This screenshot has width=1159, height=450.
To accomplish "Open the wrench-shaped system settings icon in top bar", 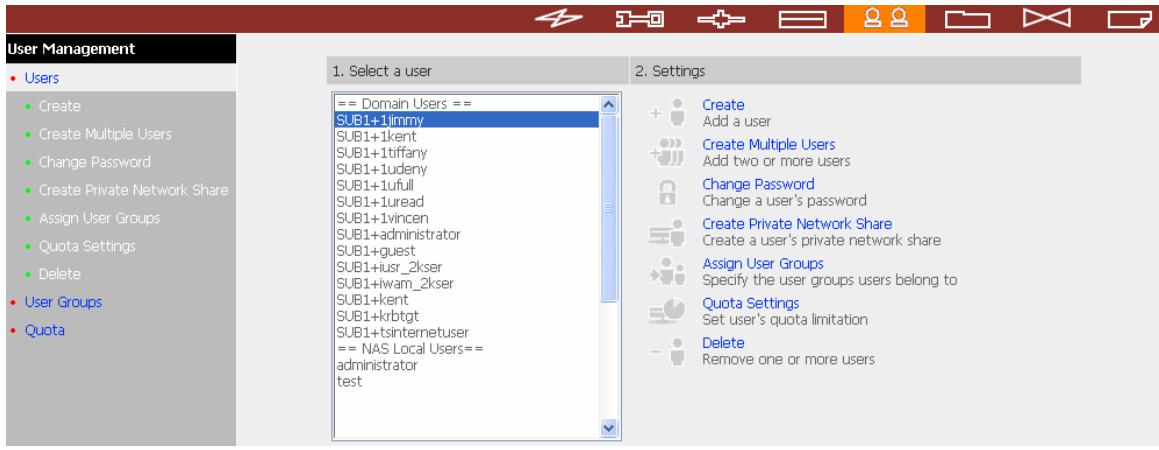I will pos(640,18).
